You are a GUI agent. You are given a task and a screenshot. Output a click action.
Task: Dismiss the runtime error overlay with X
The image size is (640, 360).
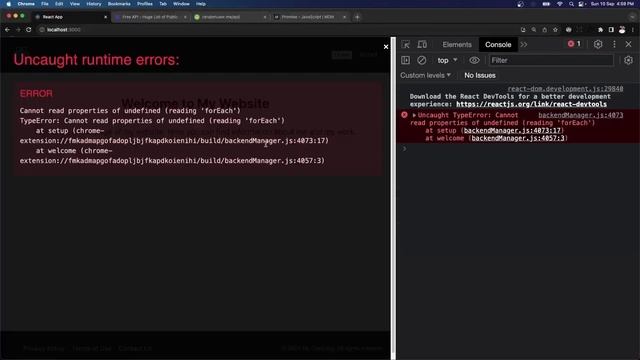(386, 47)
